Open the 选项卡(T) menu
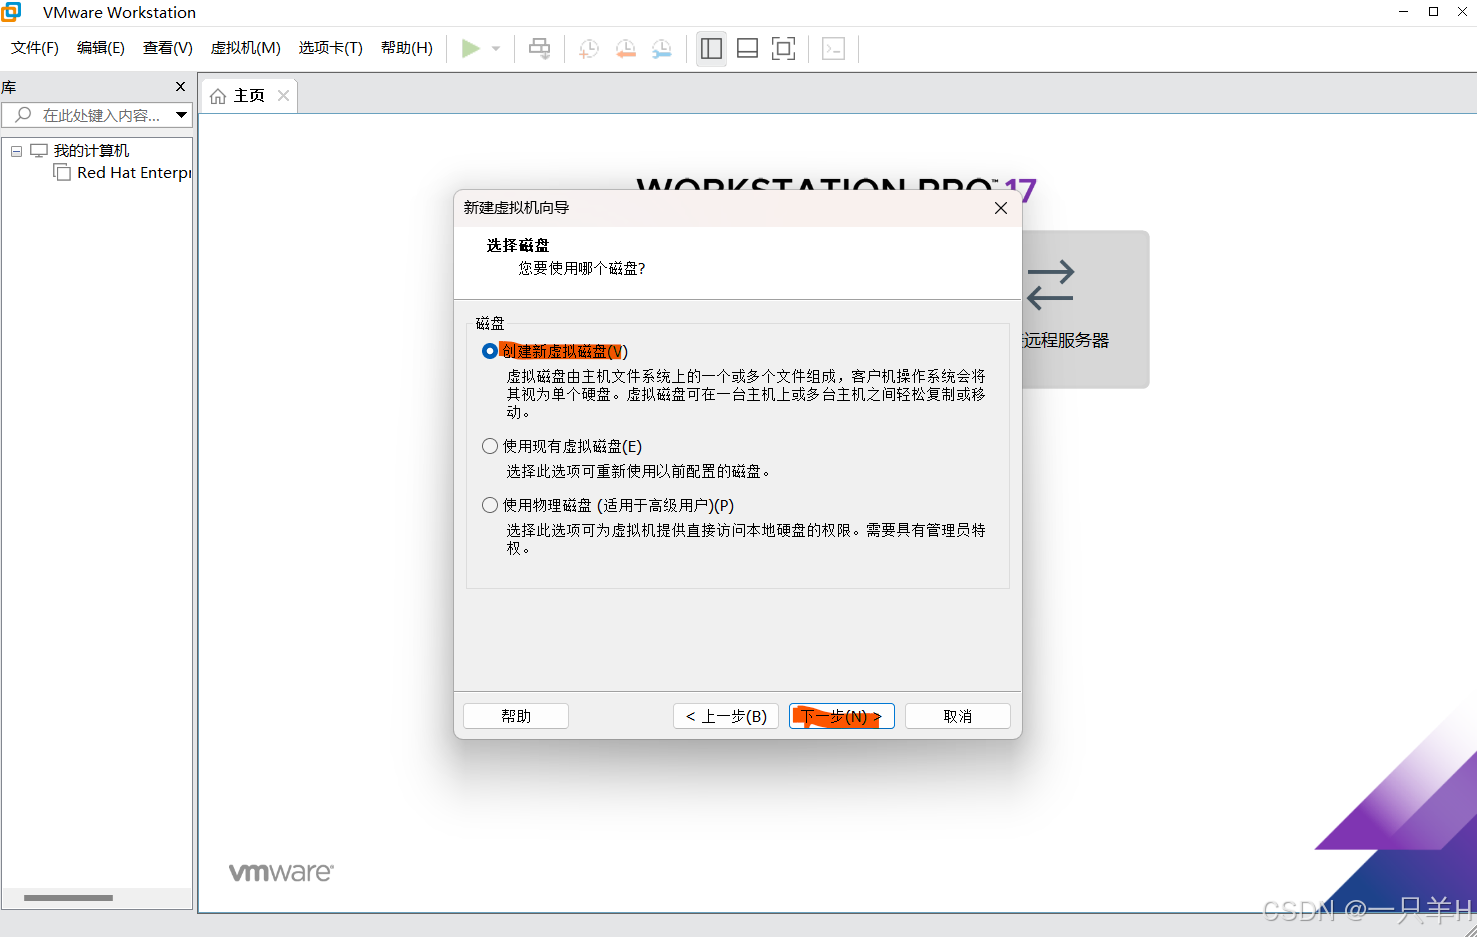The image size is (1477, 937). tap(330, 48)
